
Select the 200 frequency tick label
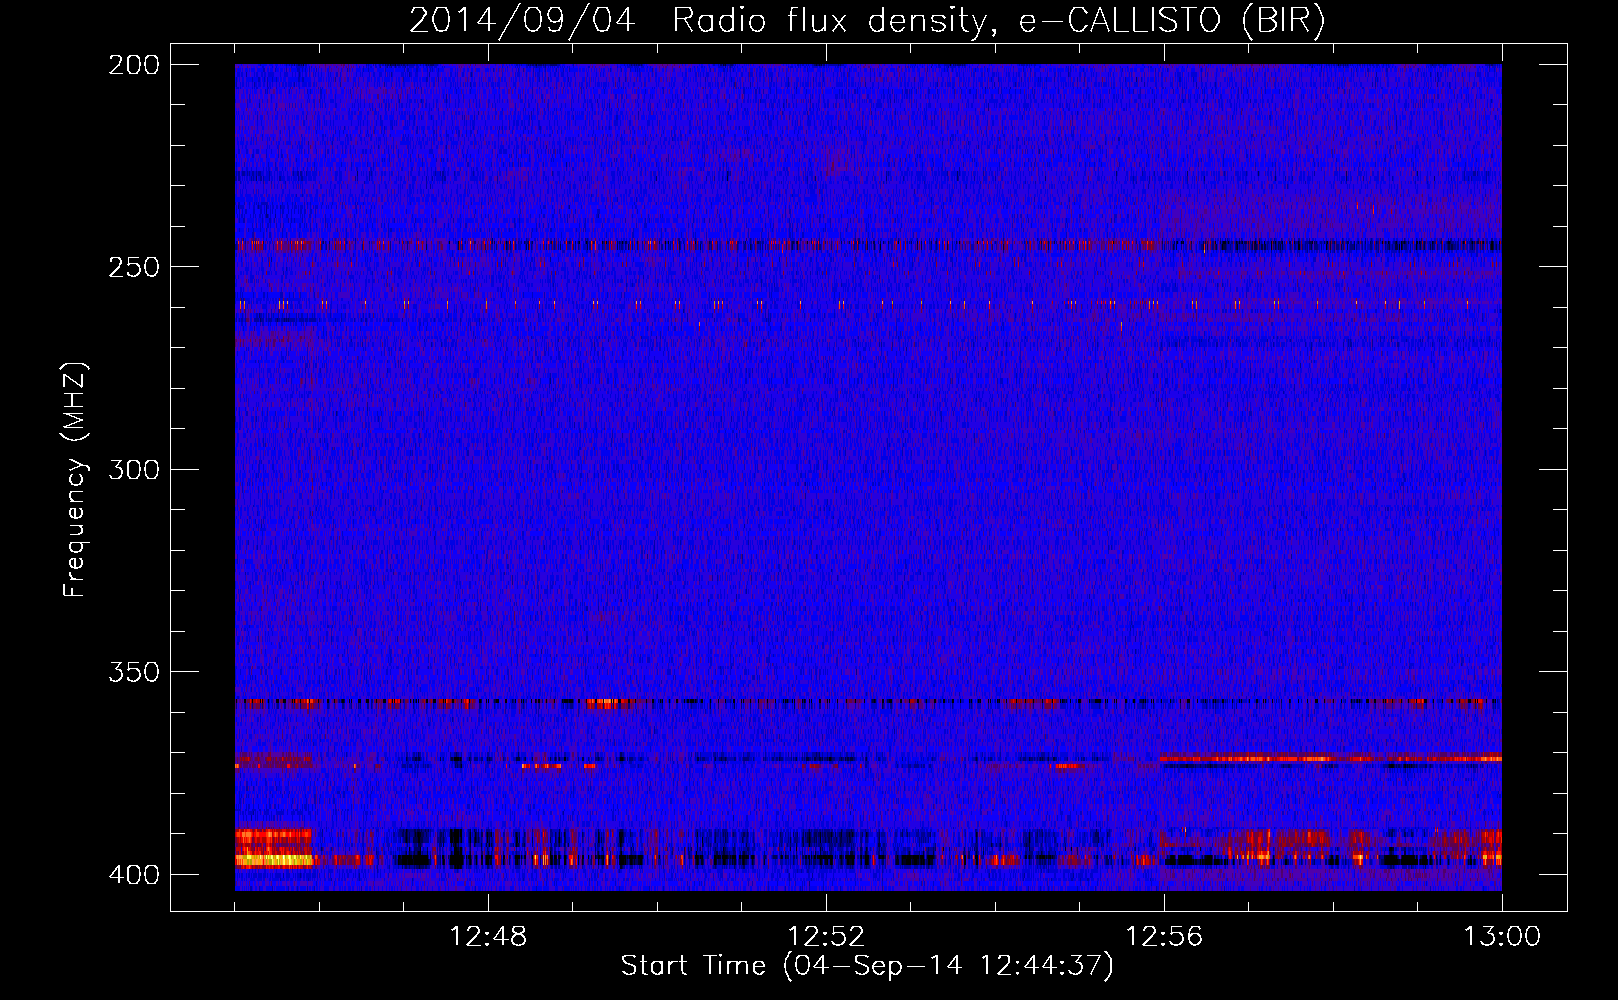(x=133, y=65)
